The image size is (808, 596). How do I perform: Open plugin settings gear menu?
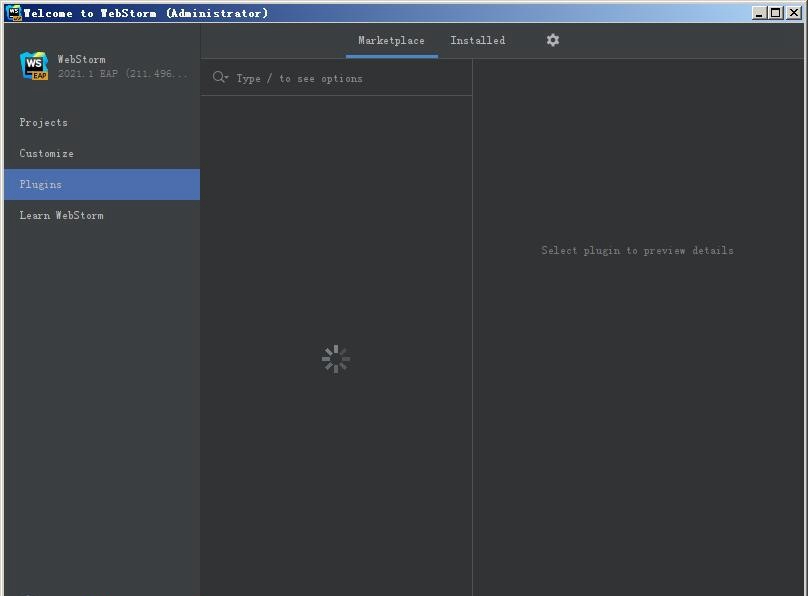click(x=553, y=40)
